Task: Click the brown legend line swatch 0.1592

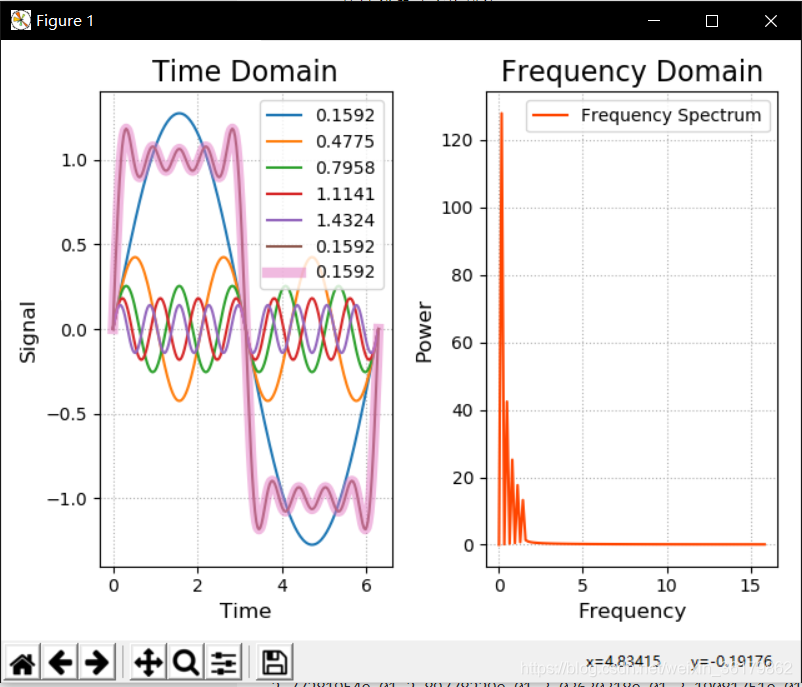Action: point(284,247)
